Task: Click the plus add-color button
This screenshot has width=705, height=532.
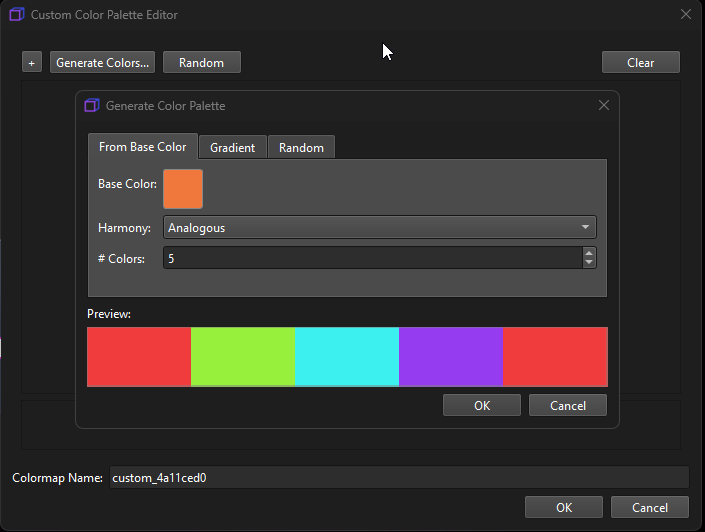Action: point(31,62)
